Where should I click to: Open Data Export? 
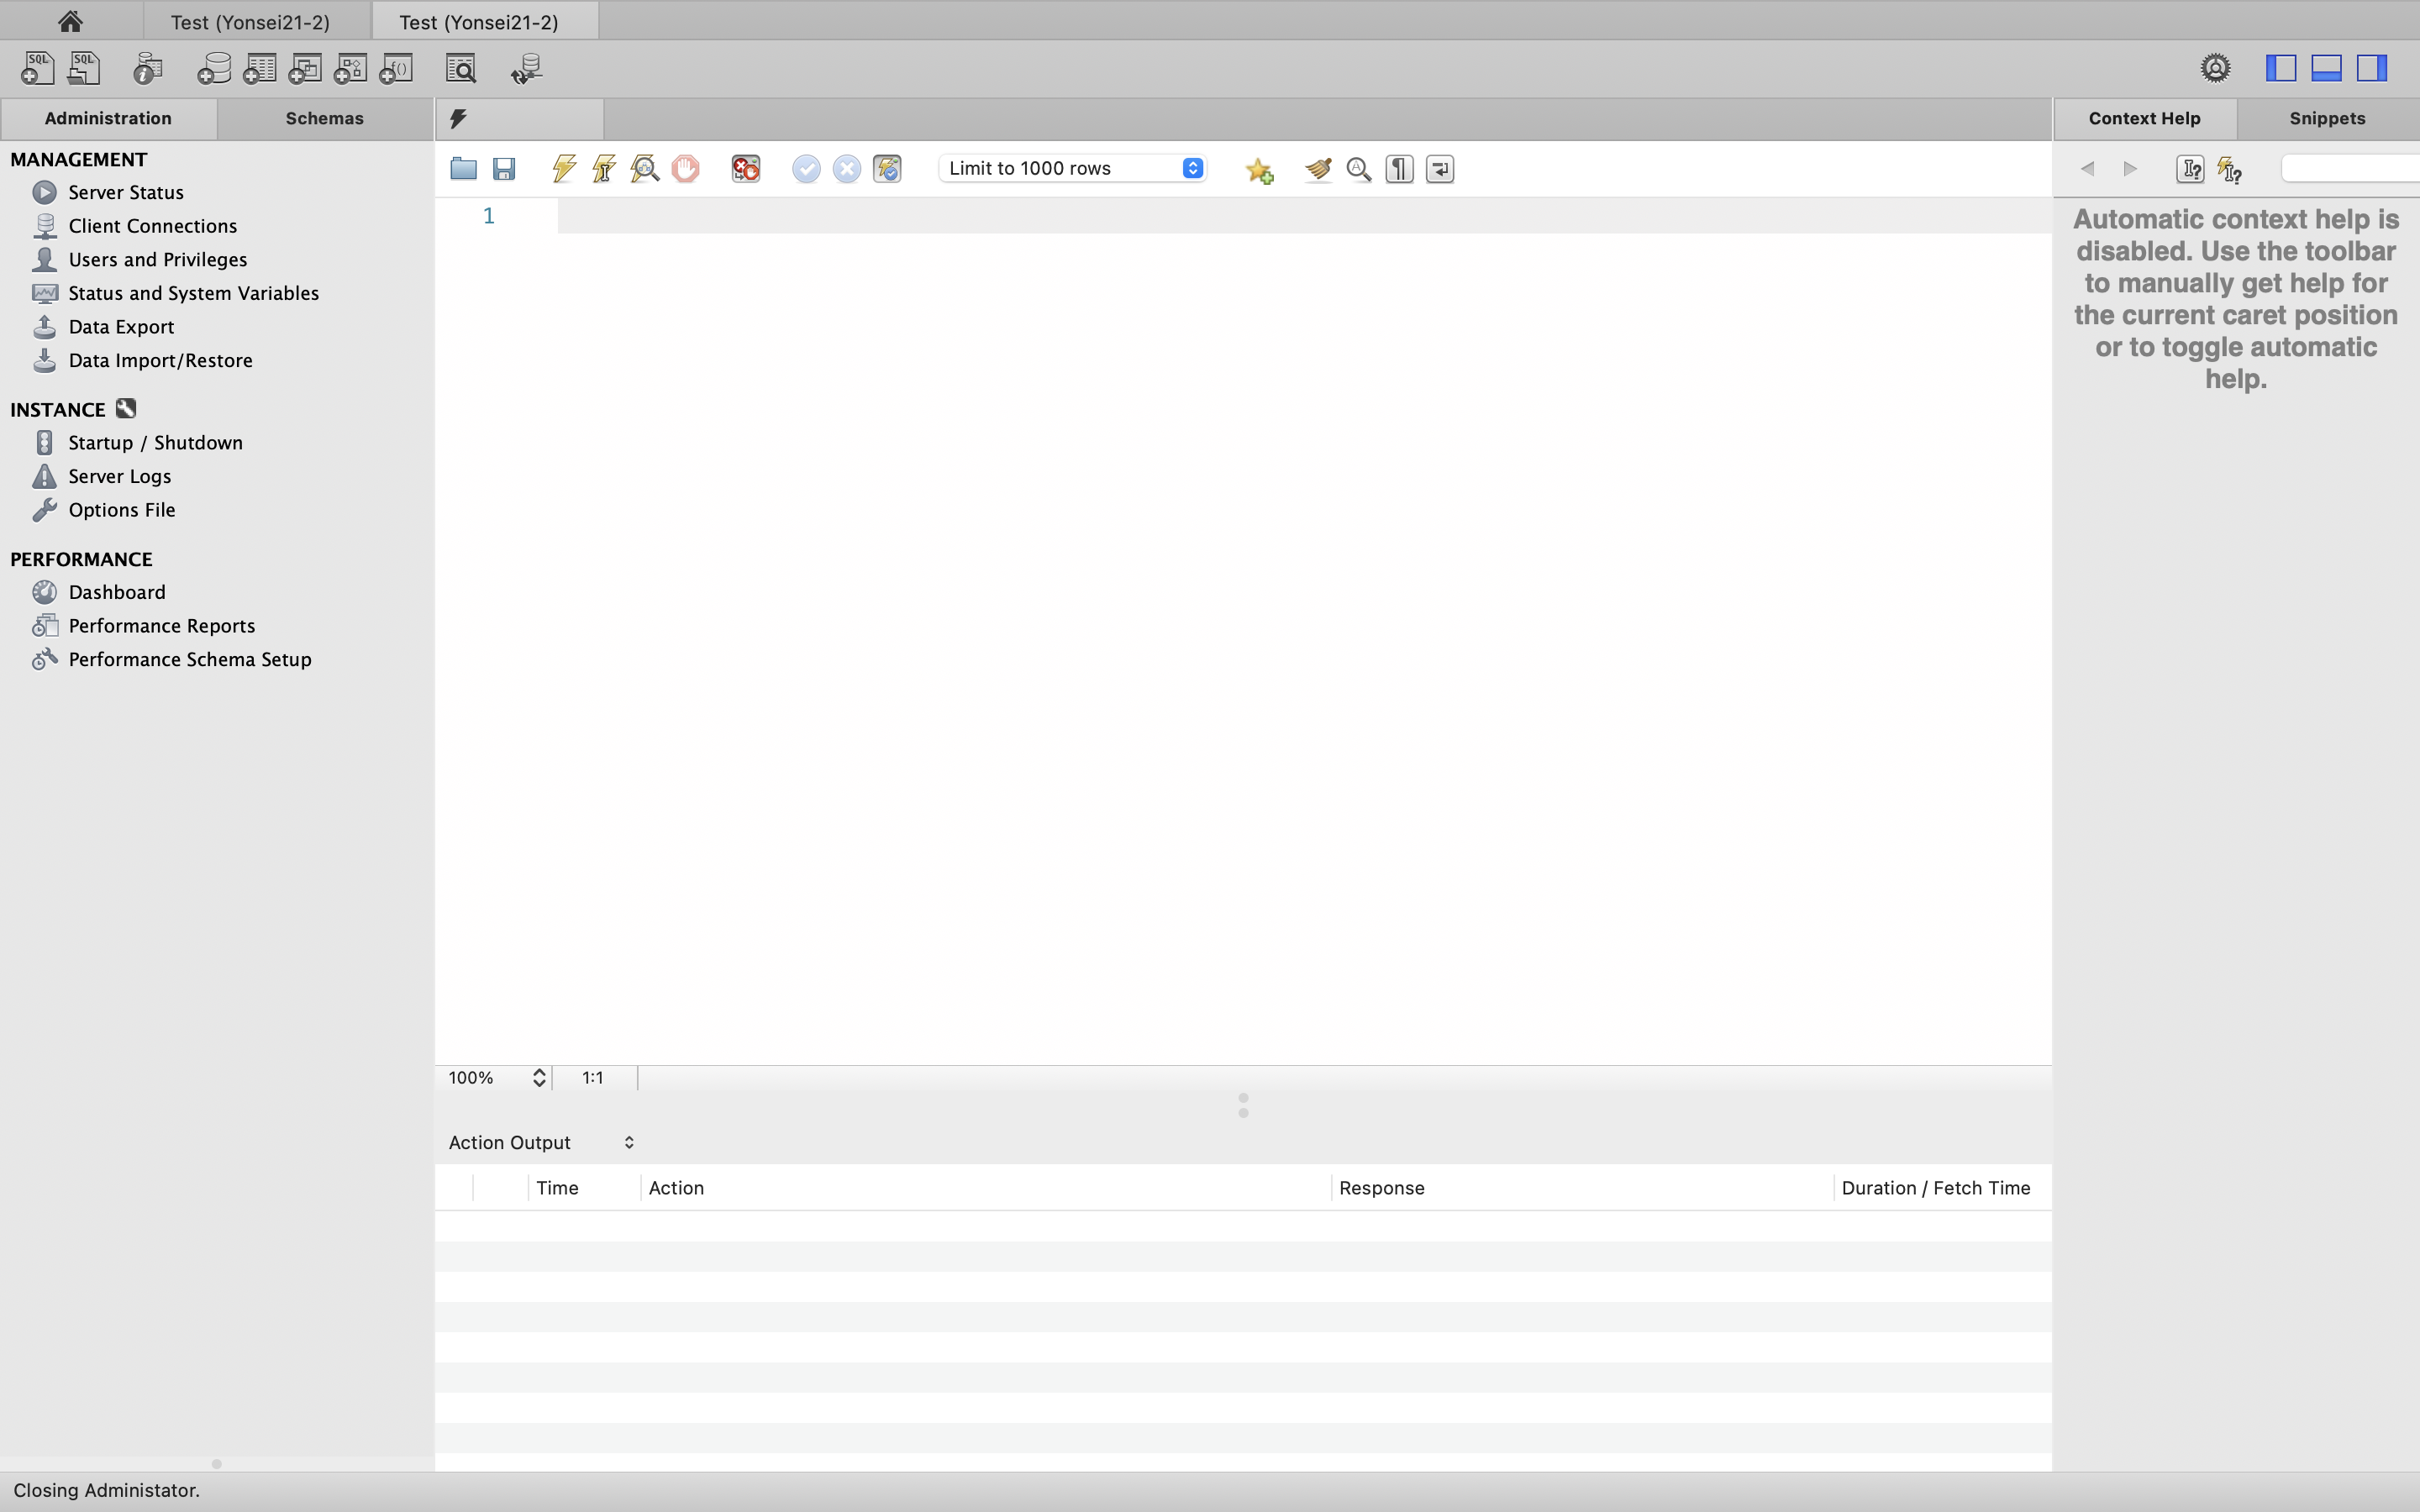click(x=121, y=327)
